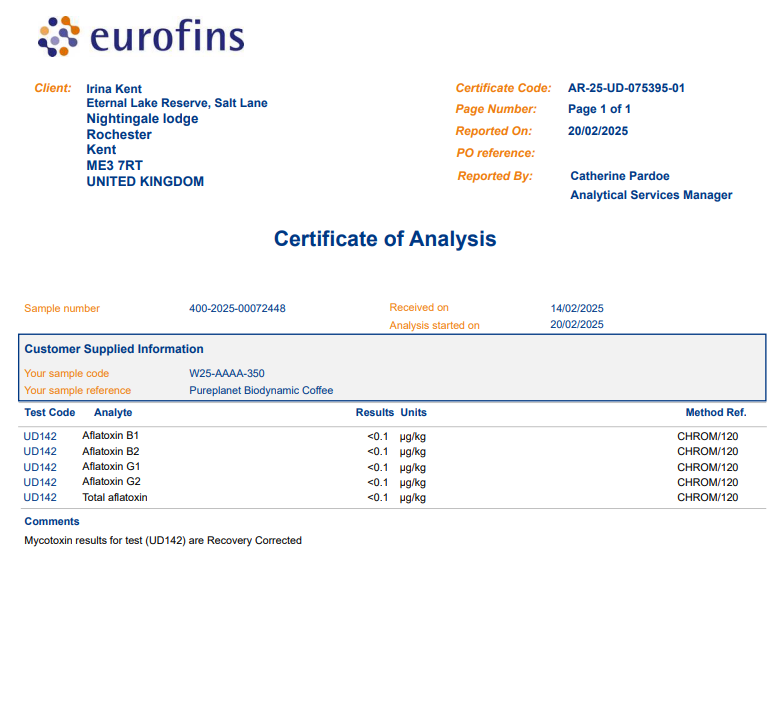
Task: Select sample code W25-AAAA-350
Action: 227,374
